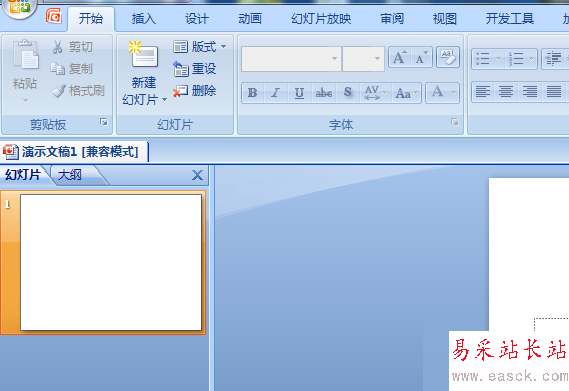Viewport: 569px width, 391px height.
Task: Increase font size with large A
Action: coord(400,57)
